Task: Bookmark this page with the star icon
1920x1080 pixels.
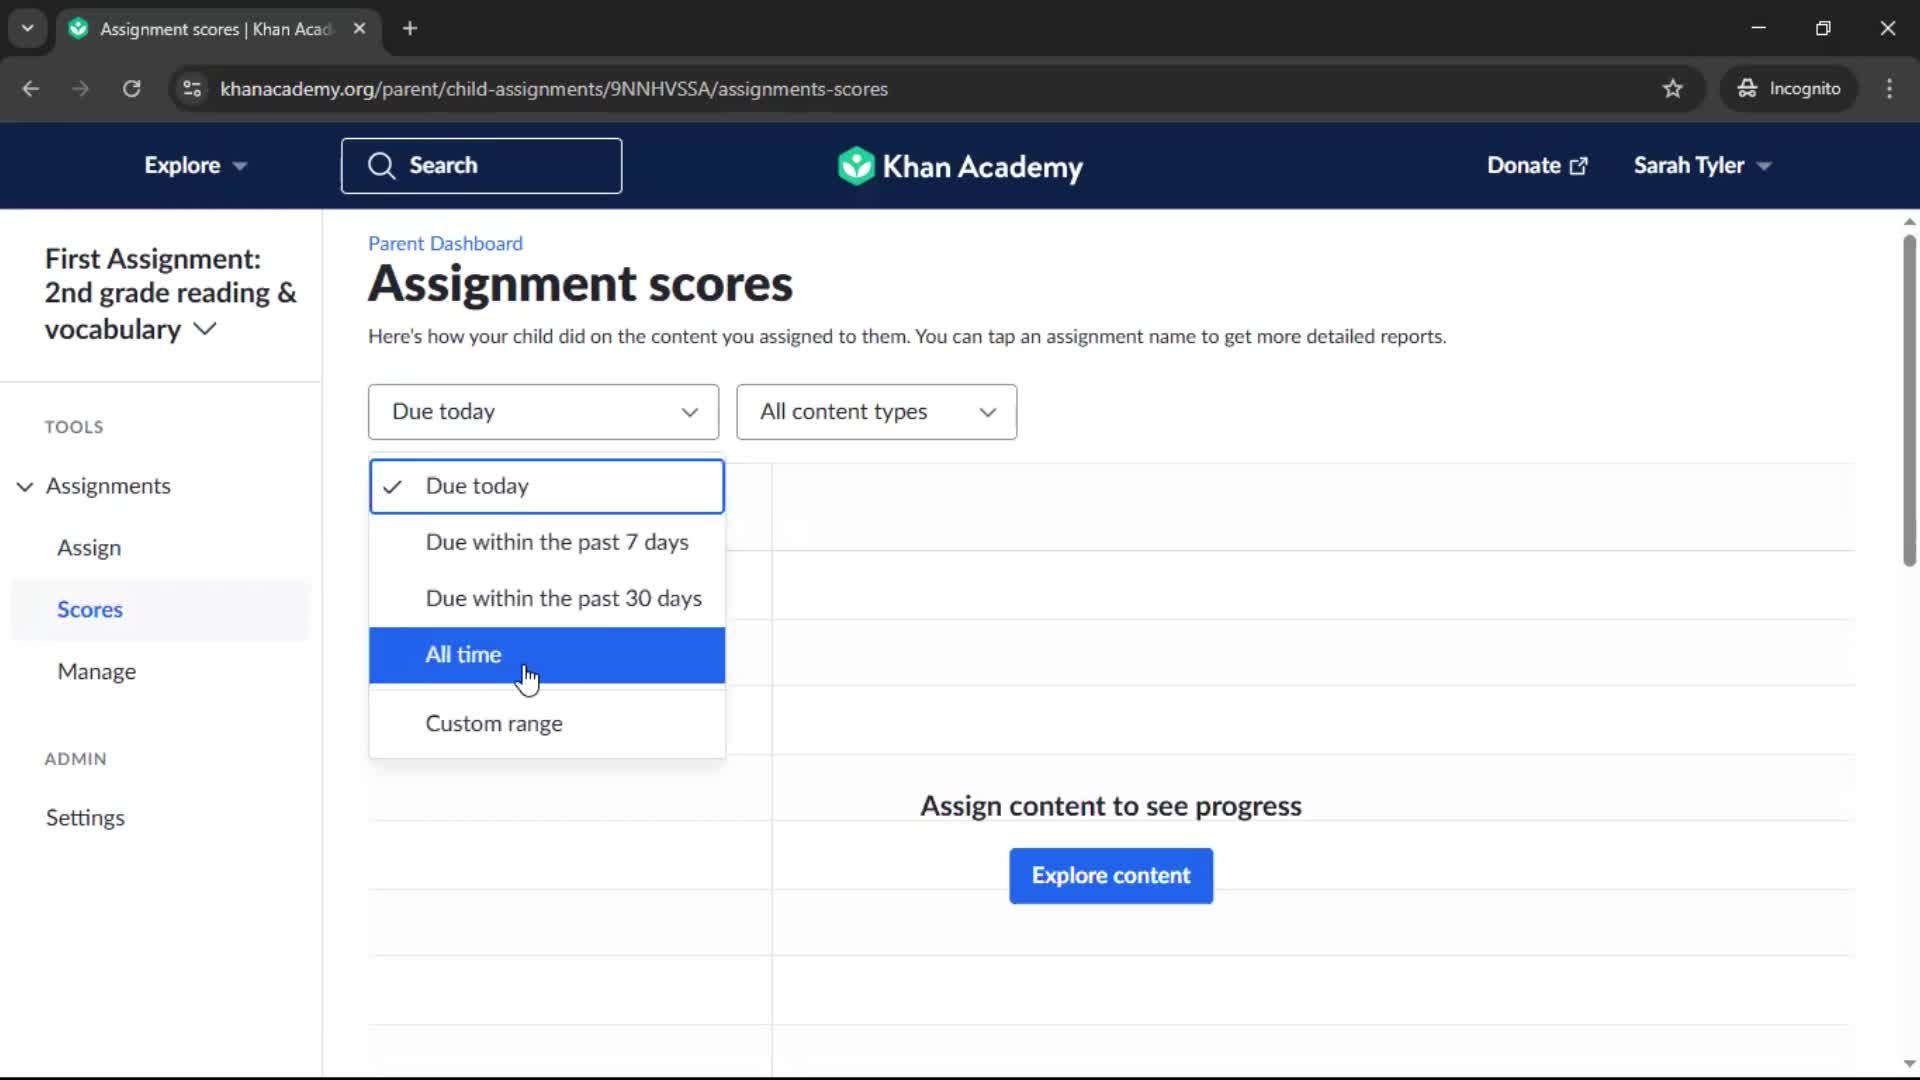Action: click(1672, 89)
